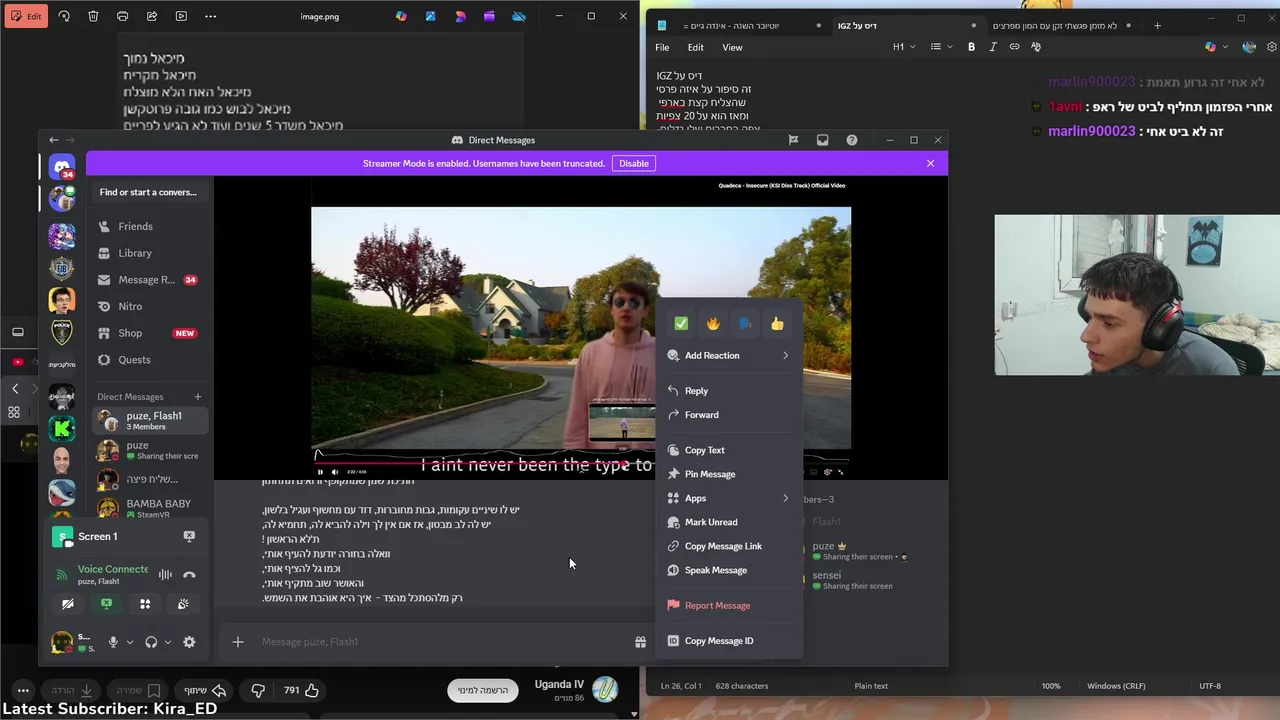Open the Friends list in Discord
This screenshot has width=1280, height=720.
click(x=148, y=226)
